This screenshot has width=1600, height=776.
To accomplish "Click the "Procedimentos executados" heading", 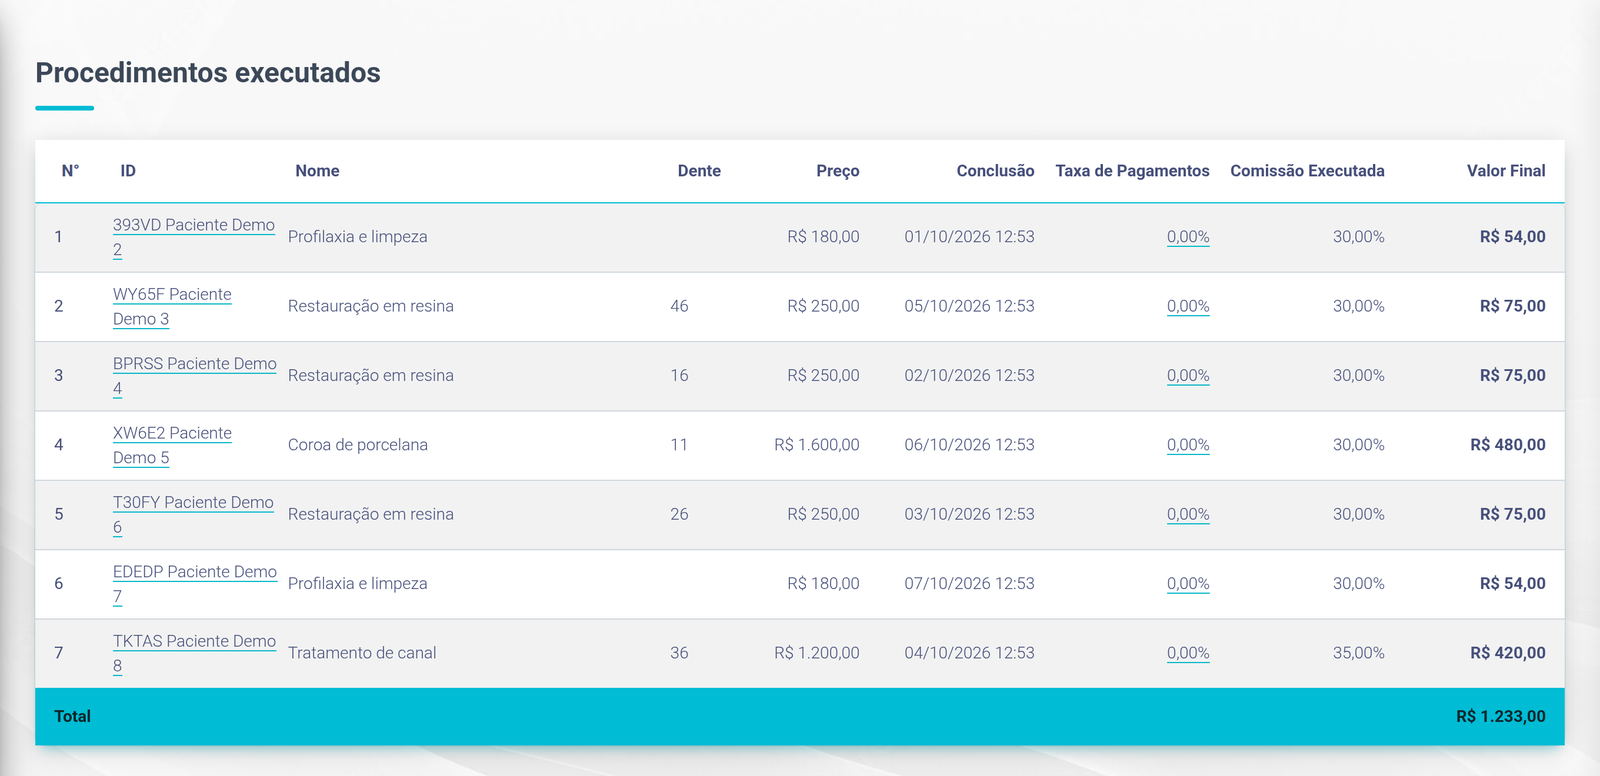I will [x=208, y=73].
